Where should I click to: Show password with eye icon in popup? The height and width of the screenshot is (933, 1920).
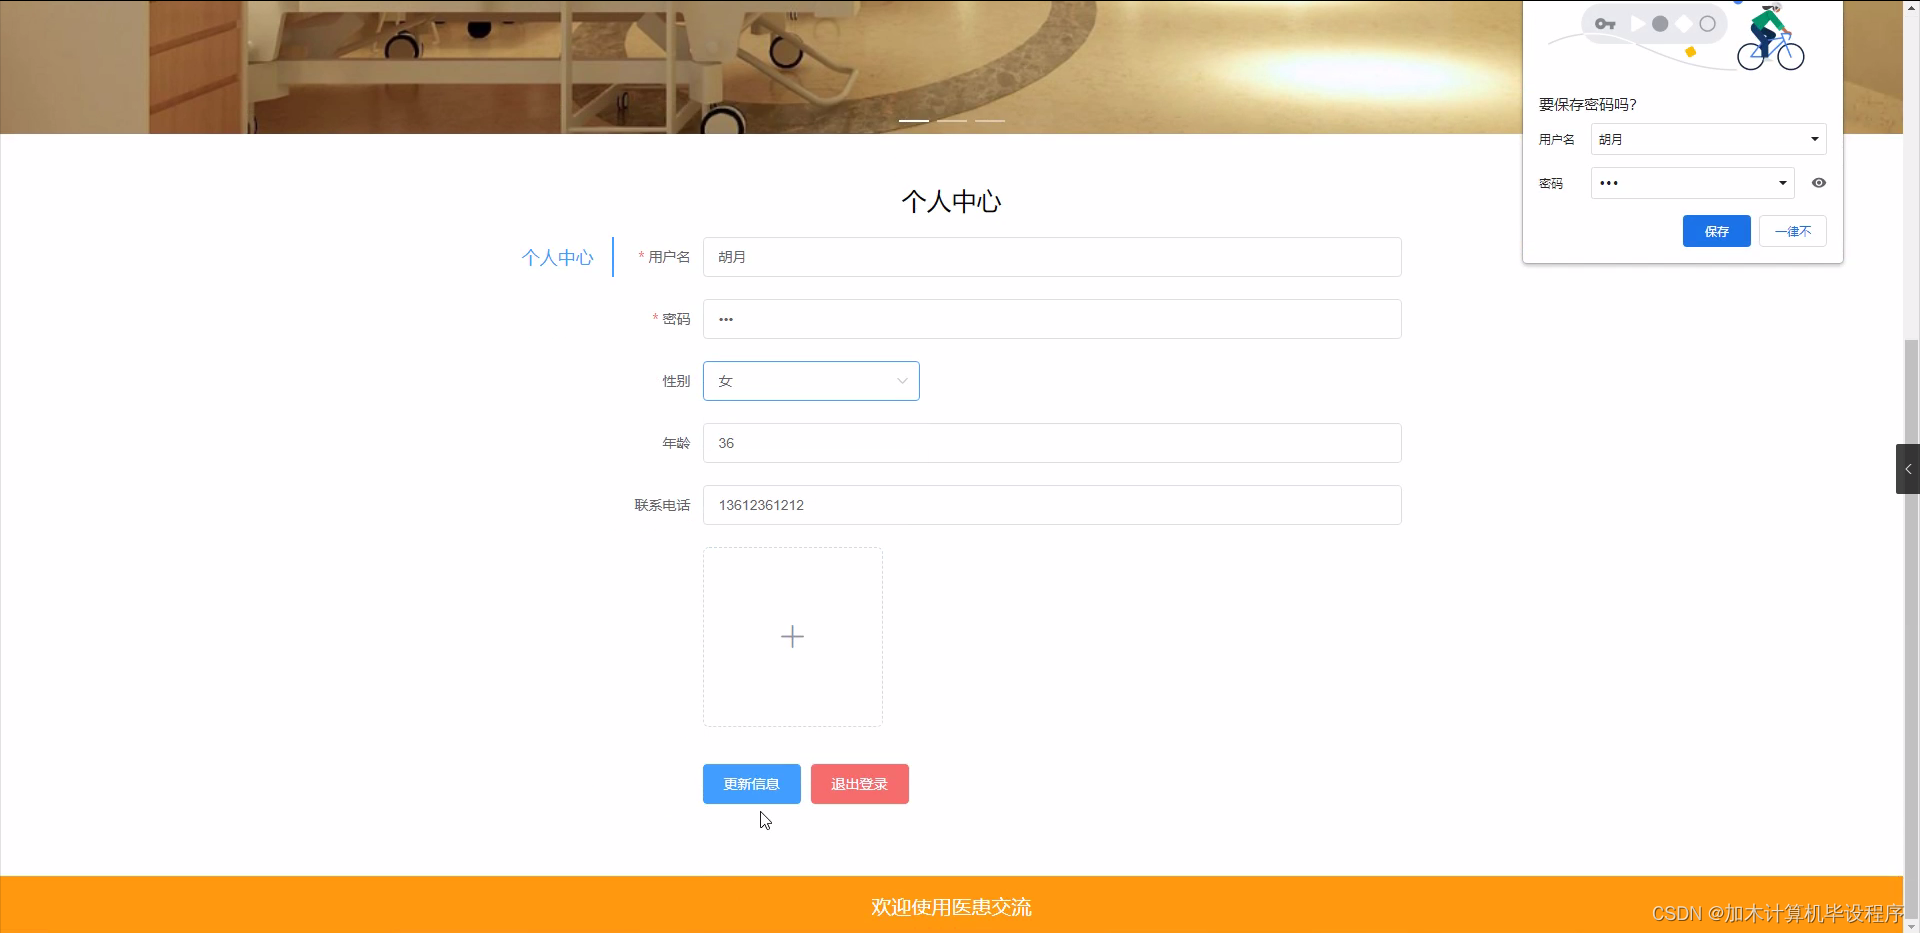pyautogui.click(x=1819, y=183)
